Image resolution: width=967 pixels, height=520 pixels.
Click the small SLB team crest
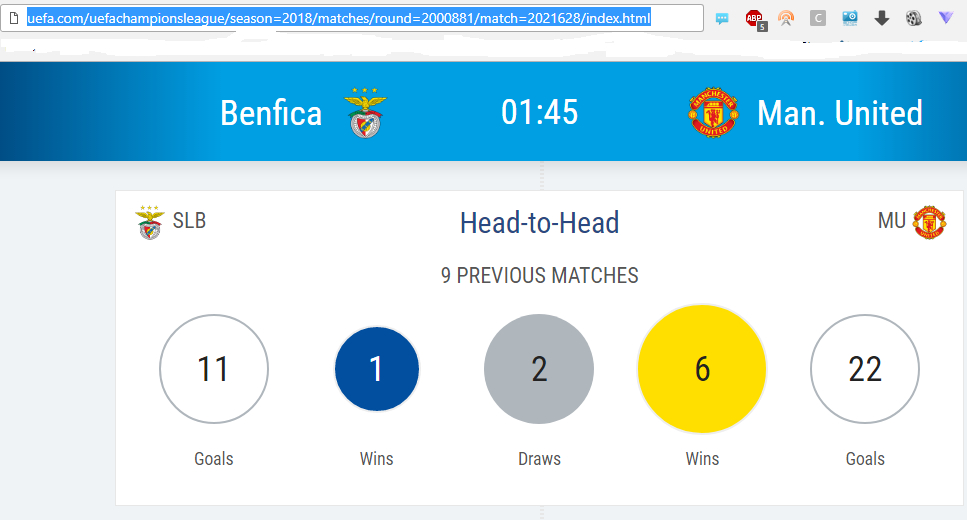pyautogui.click(x=150, y=222)
